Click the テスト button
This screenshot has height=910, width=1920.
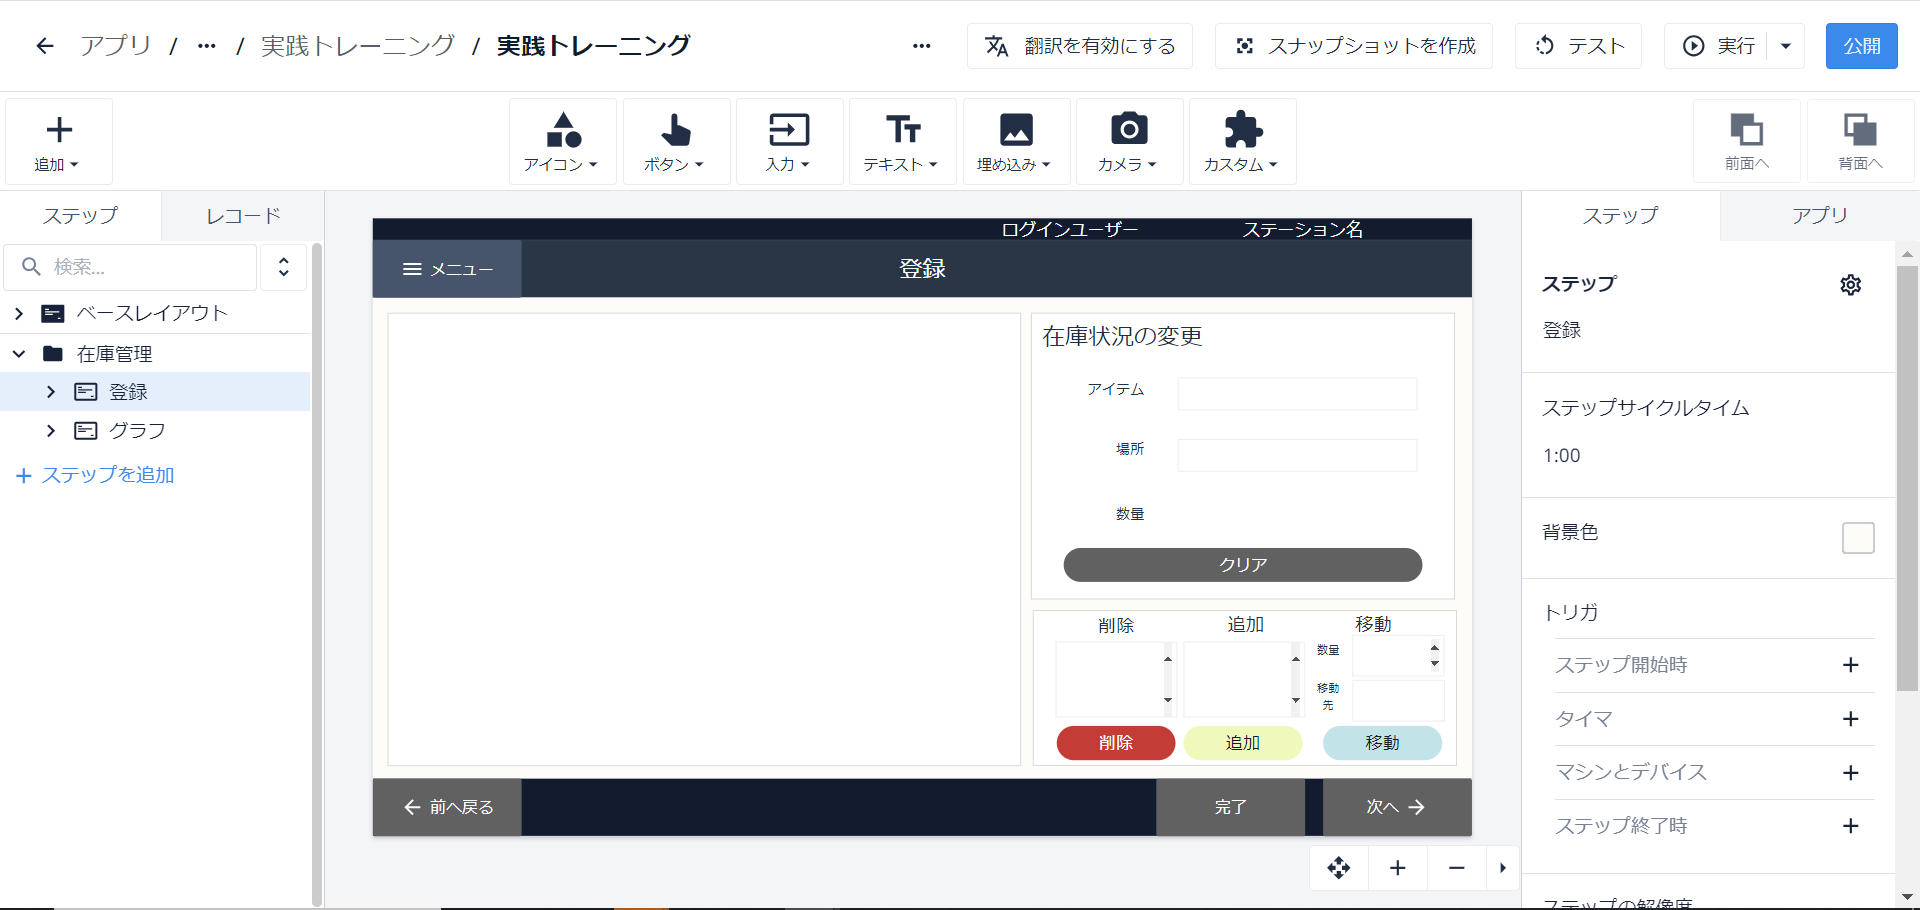1578,46
